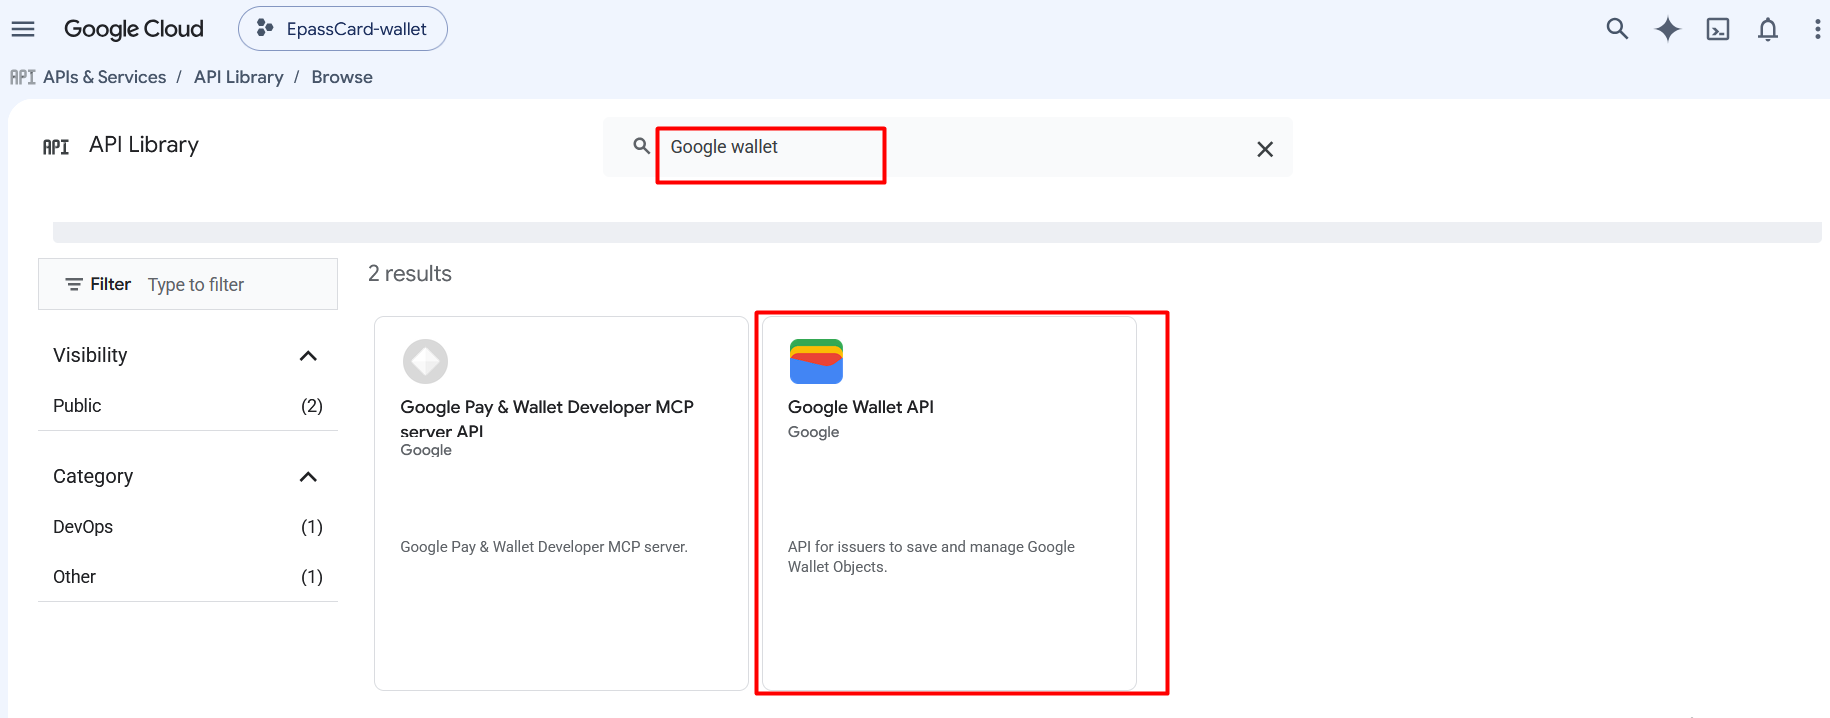
Task: Activate Cloud Shell terminal icon
Action: point(1718,29)
